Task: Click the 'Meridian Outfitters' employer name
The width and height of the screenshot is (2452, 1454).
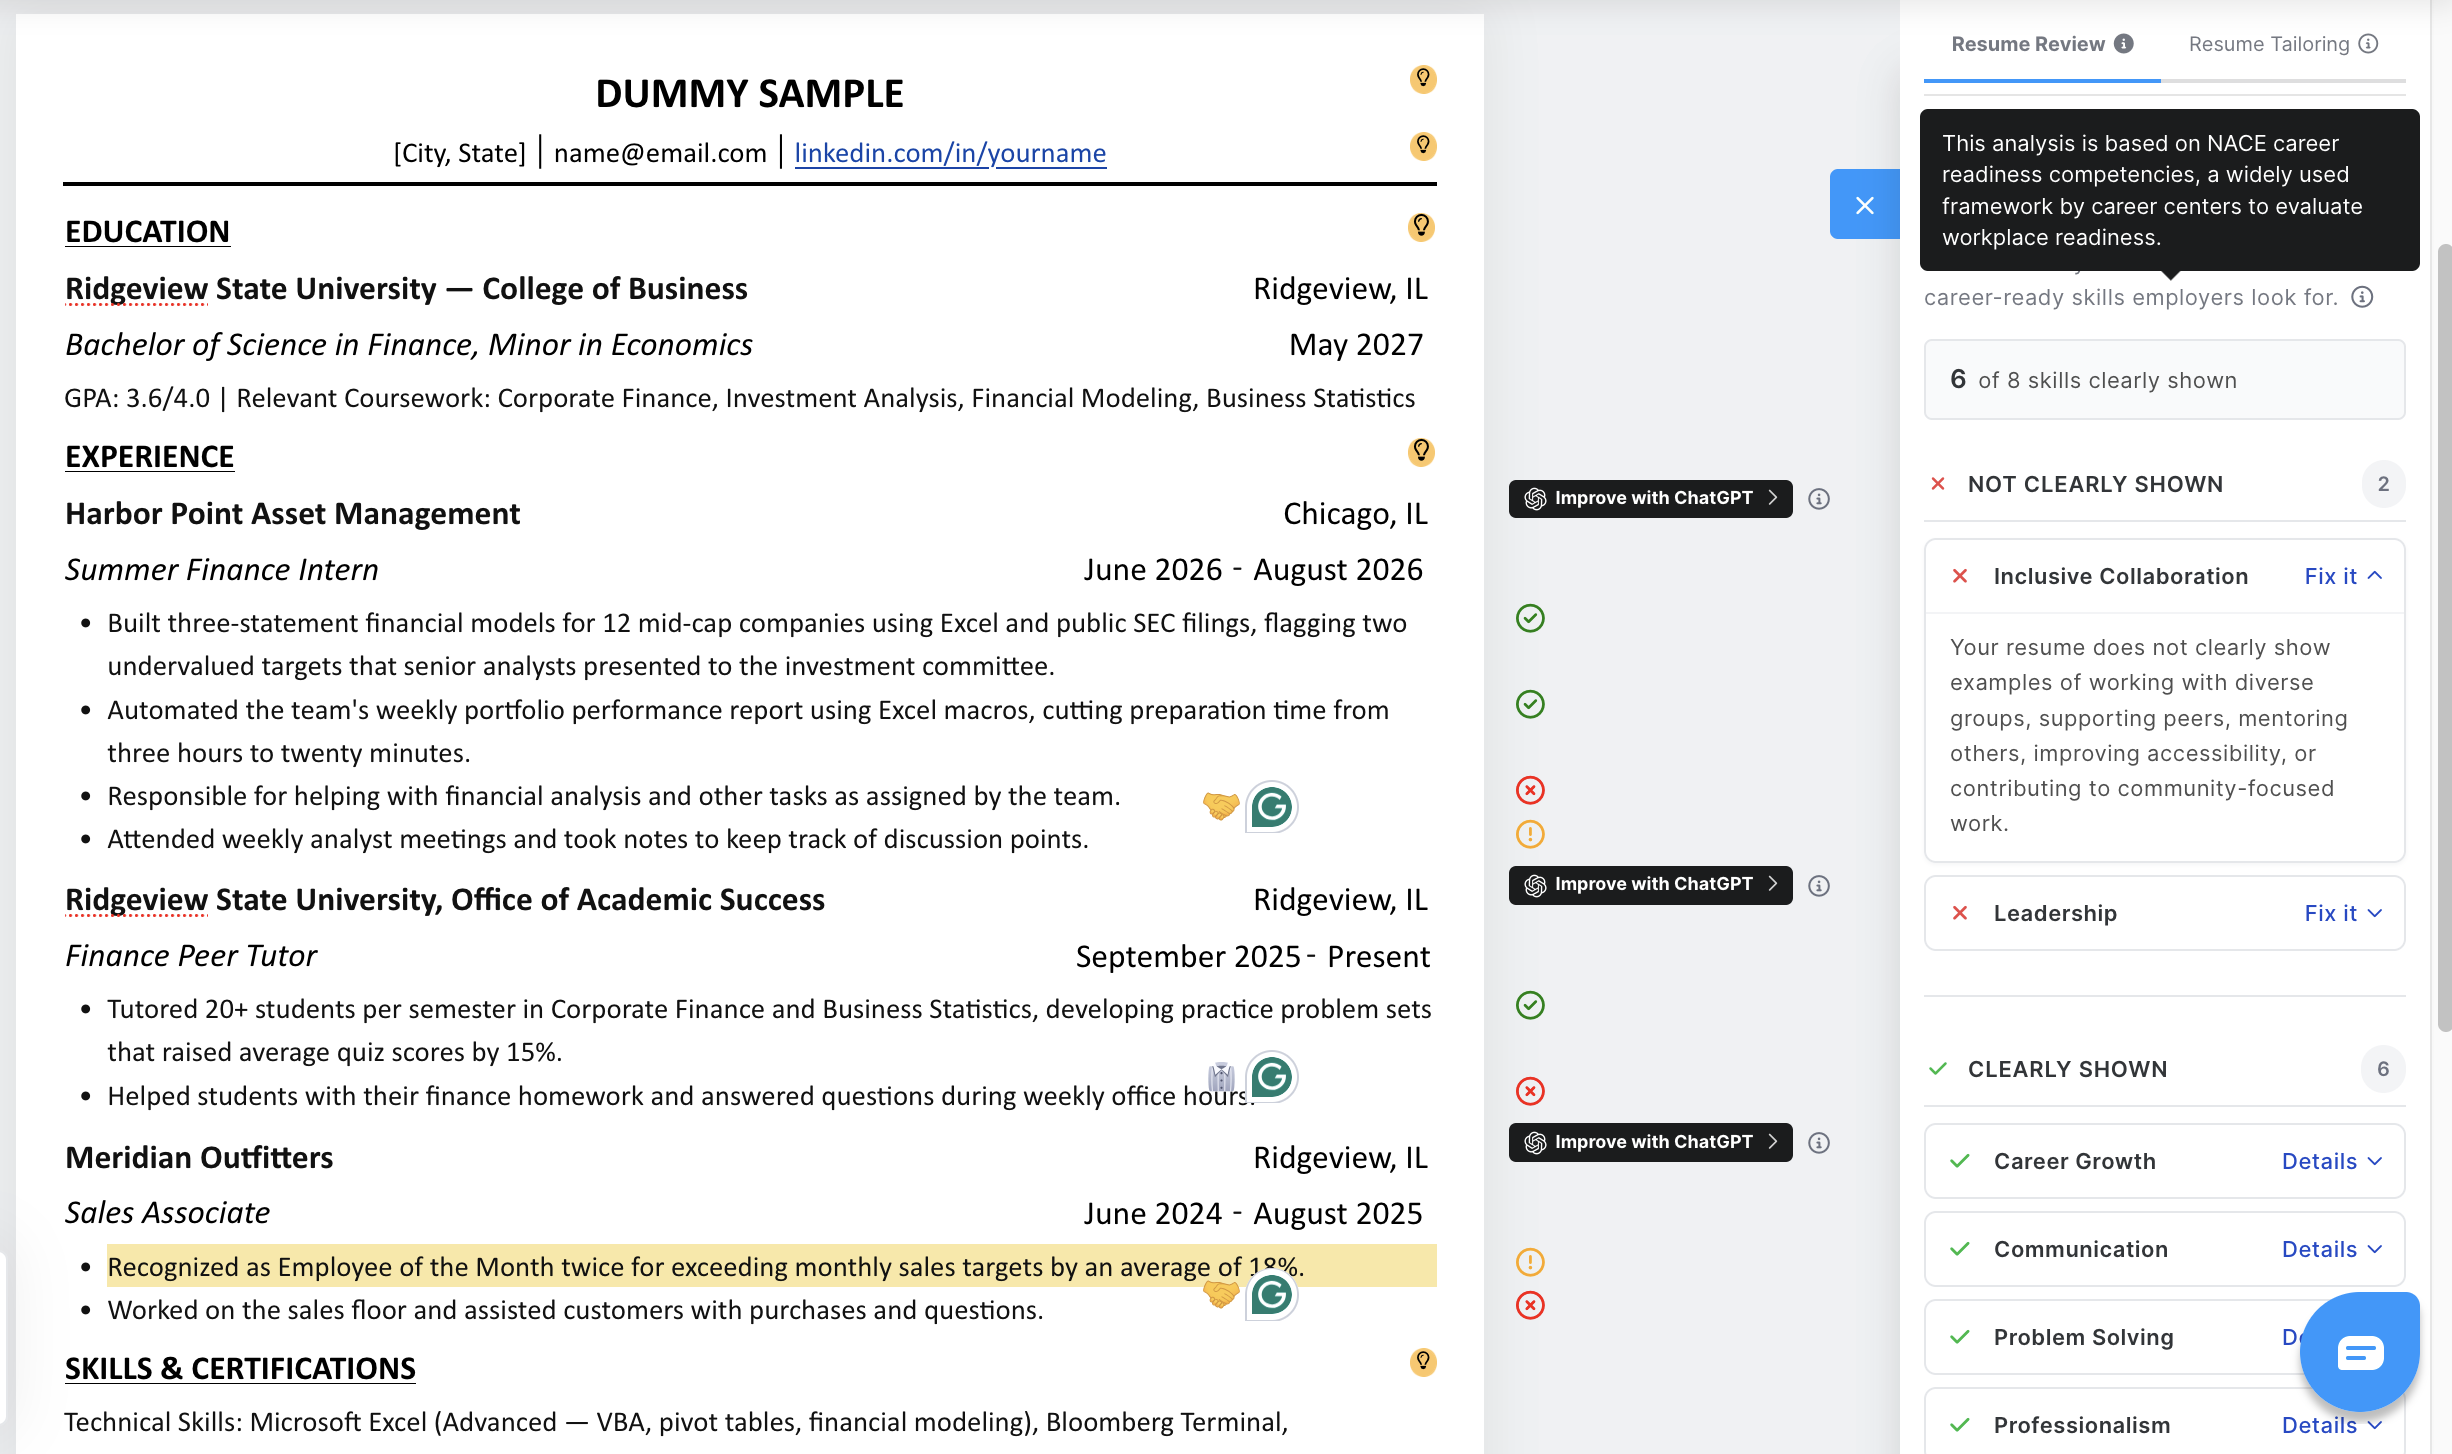Action: [199, 1158]
